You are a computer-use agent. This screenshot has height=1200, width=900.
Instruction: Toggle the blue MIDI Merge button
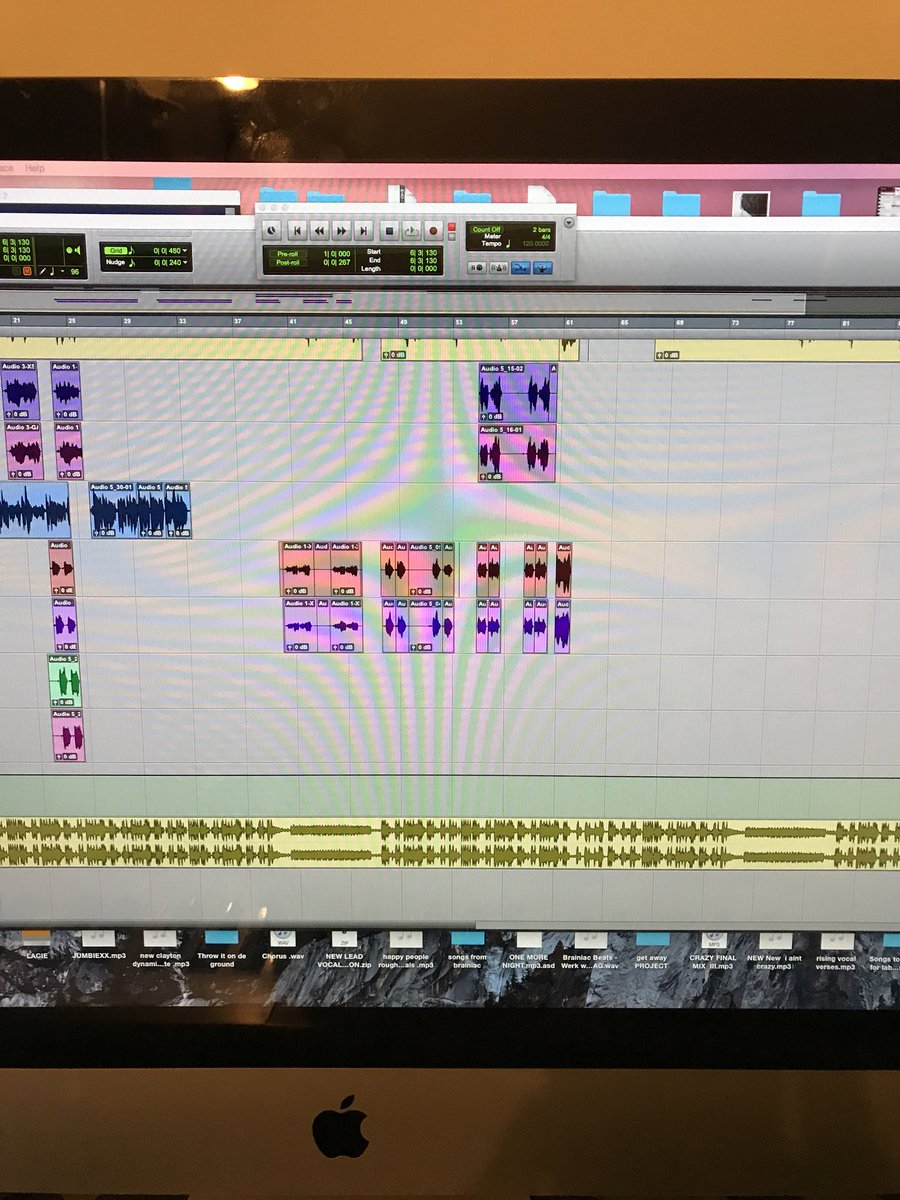click(x=521, y=267)
